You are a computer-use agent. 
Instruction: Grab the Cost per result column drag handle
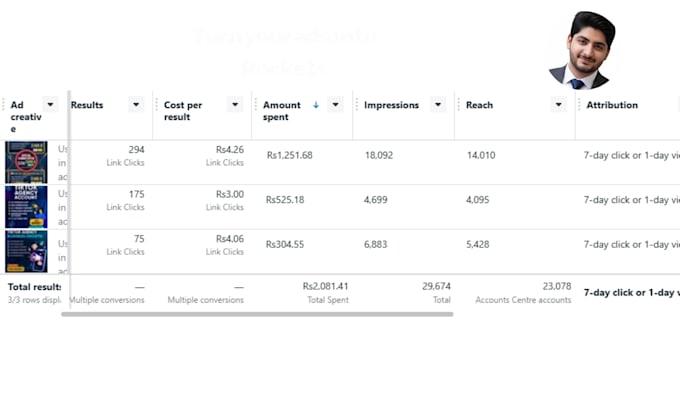[157, 105]
